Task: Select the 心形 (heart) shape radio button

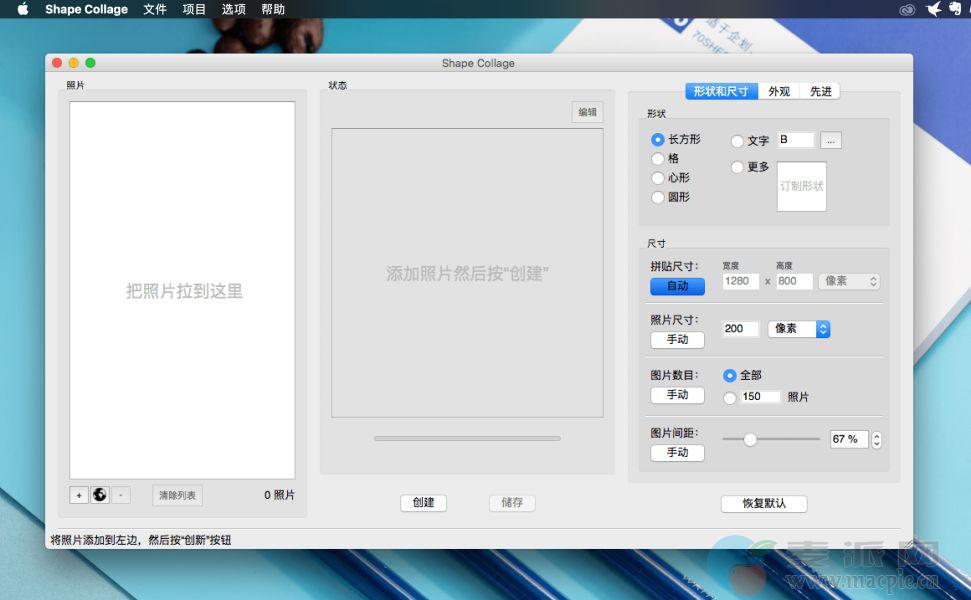Action: (x=658, y=177)
